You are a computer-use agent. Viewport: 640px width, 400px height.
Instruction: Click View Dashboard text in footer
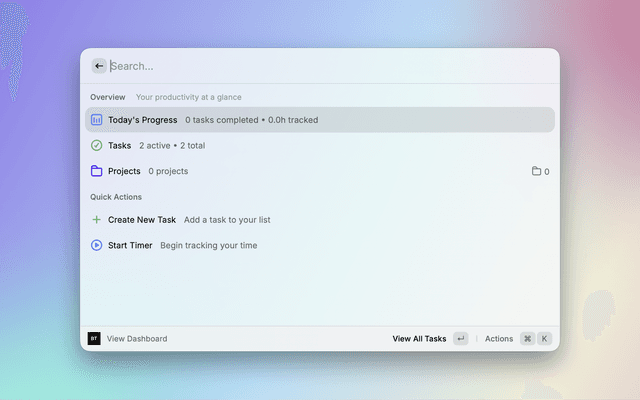137,339
